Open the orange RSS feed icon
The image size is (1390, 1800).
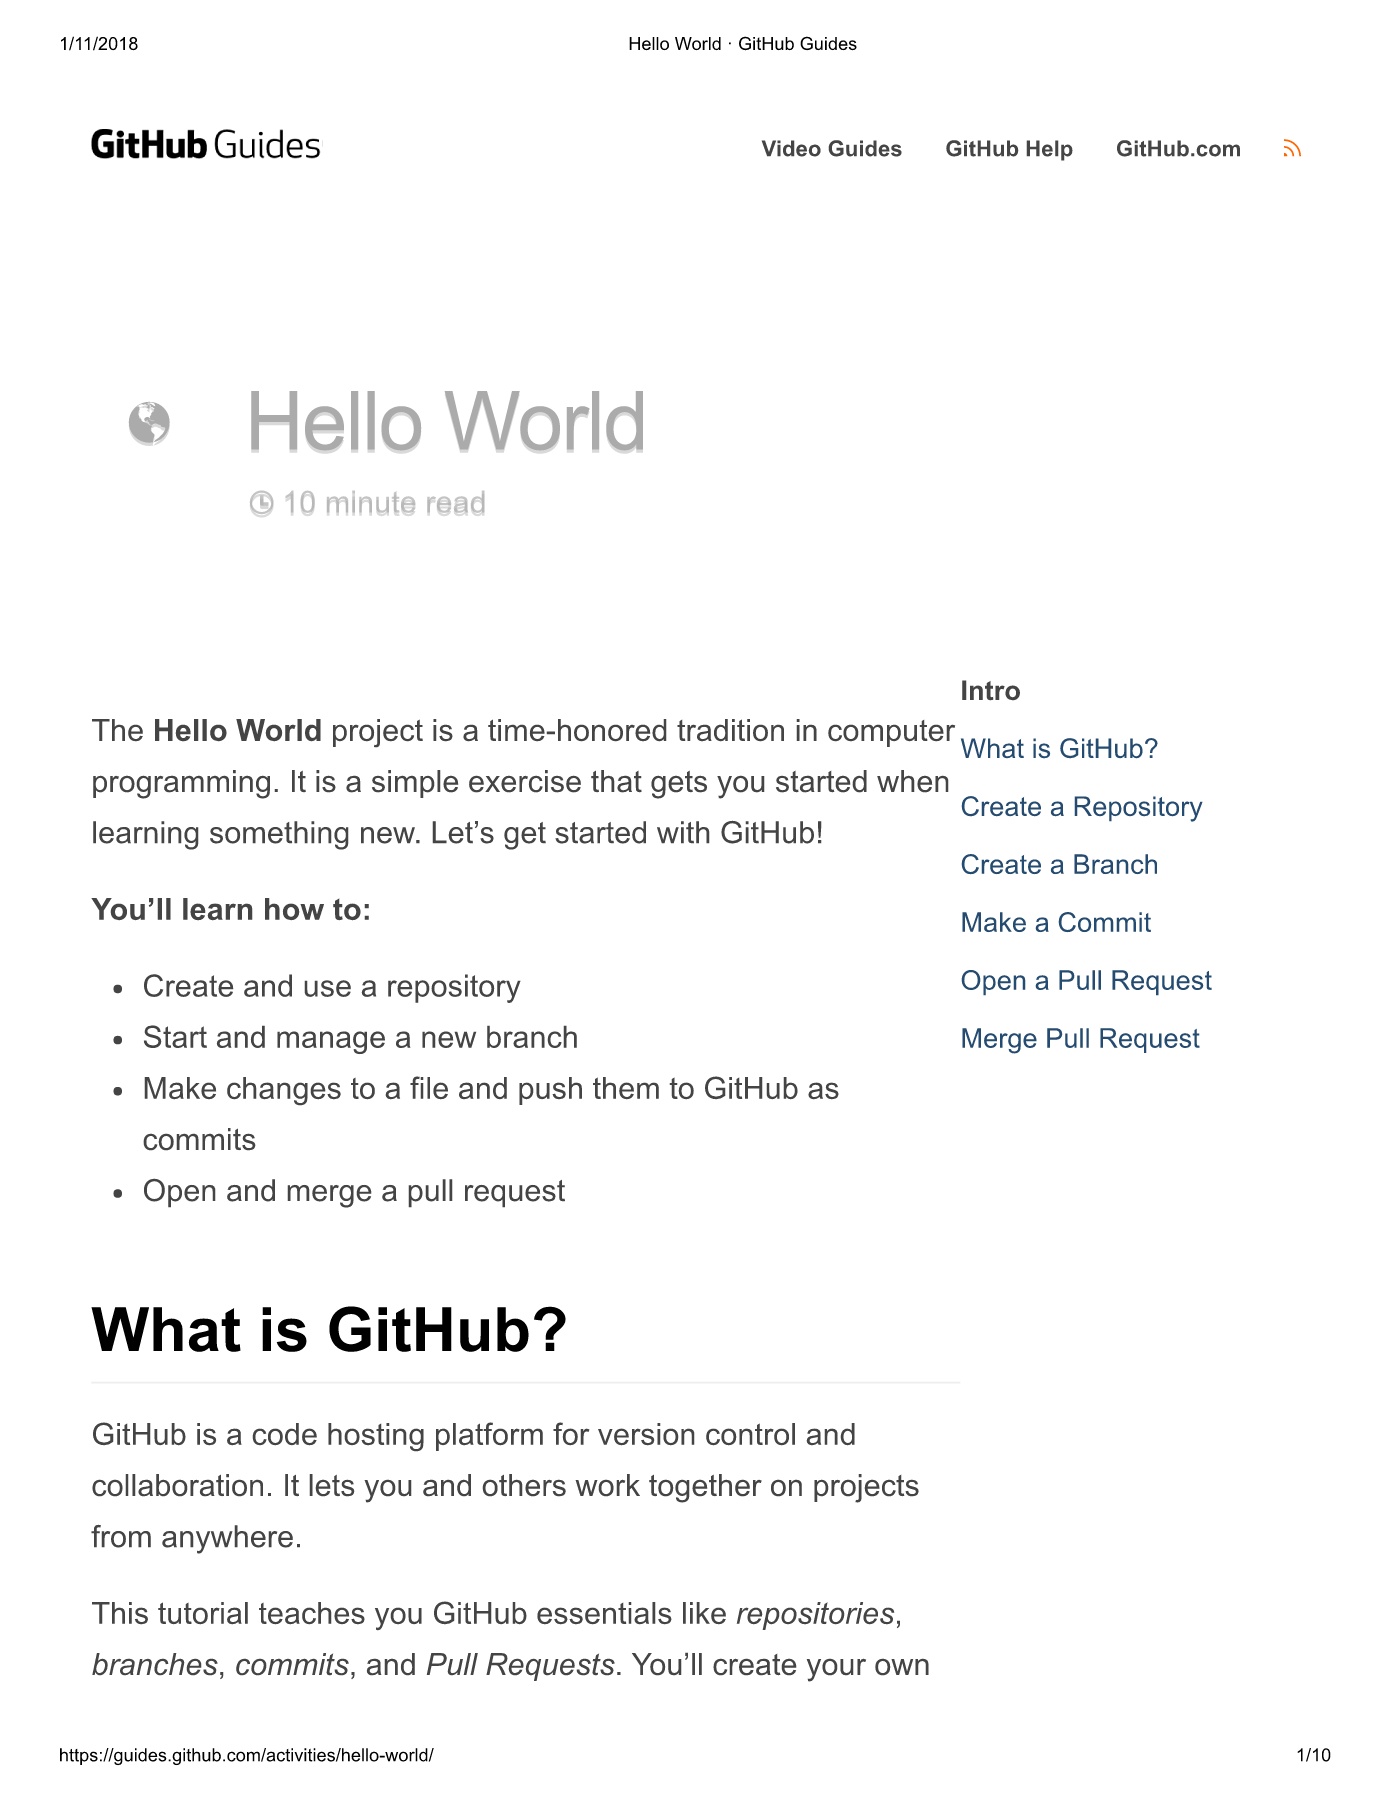coord(1292,149)
